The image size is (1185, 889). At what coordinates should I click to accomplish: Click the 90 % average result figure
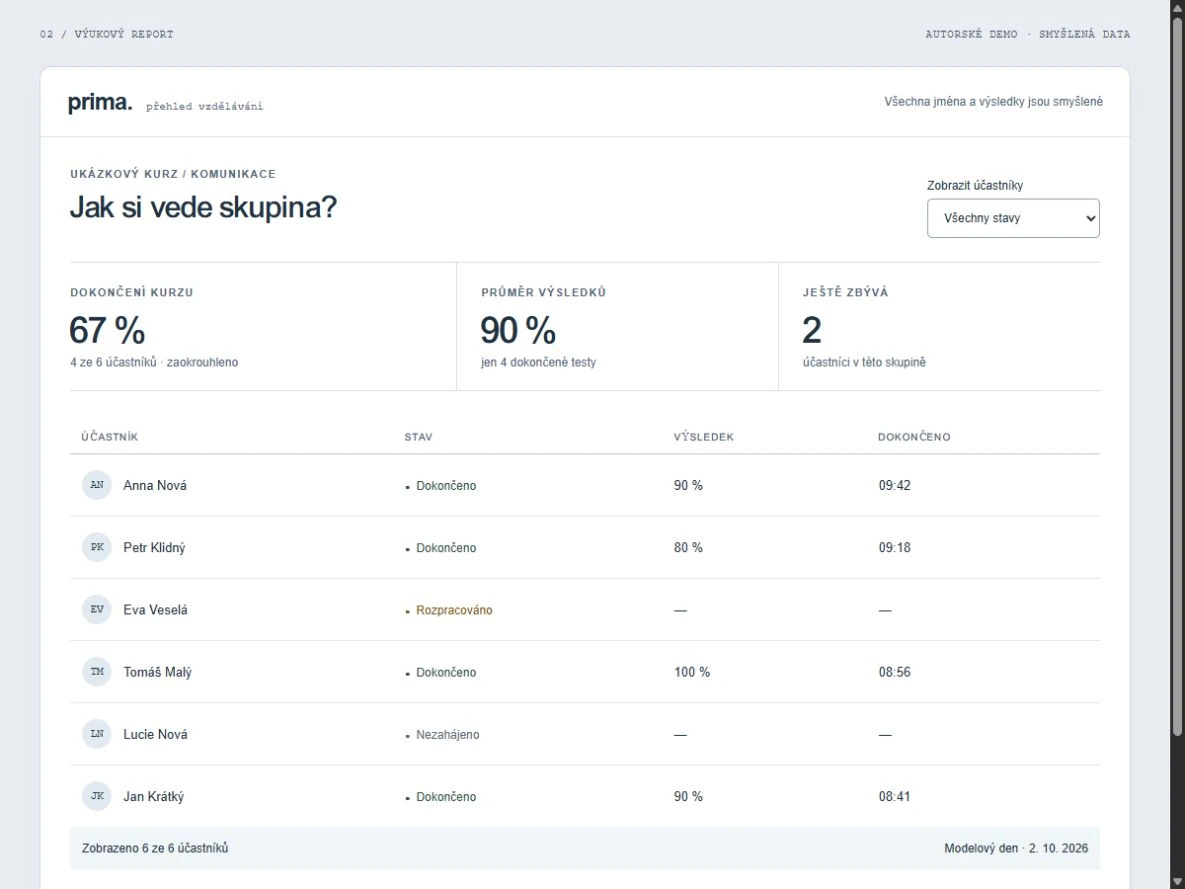tap(518, 330)
